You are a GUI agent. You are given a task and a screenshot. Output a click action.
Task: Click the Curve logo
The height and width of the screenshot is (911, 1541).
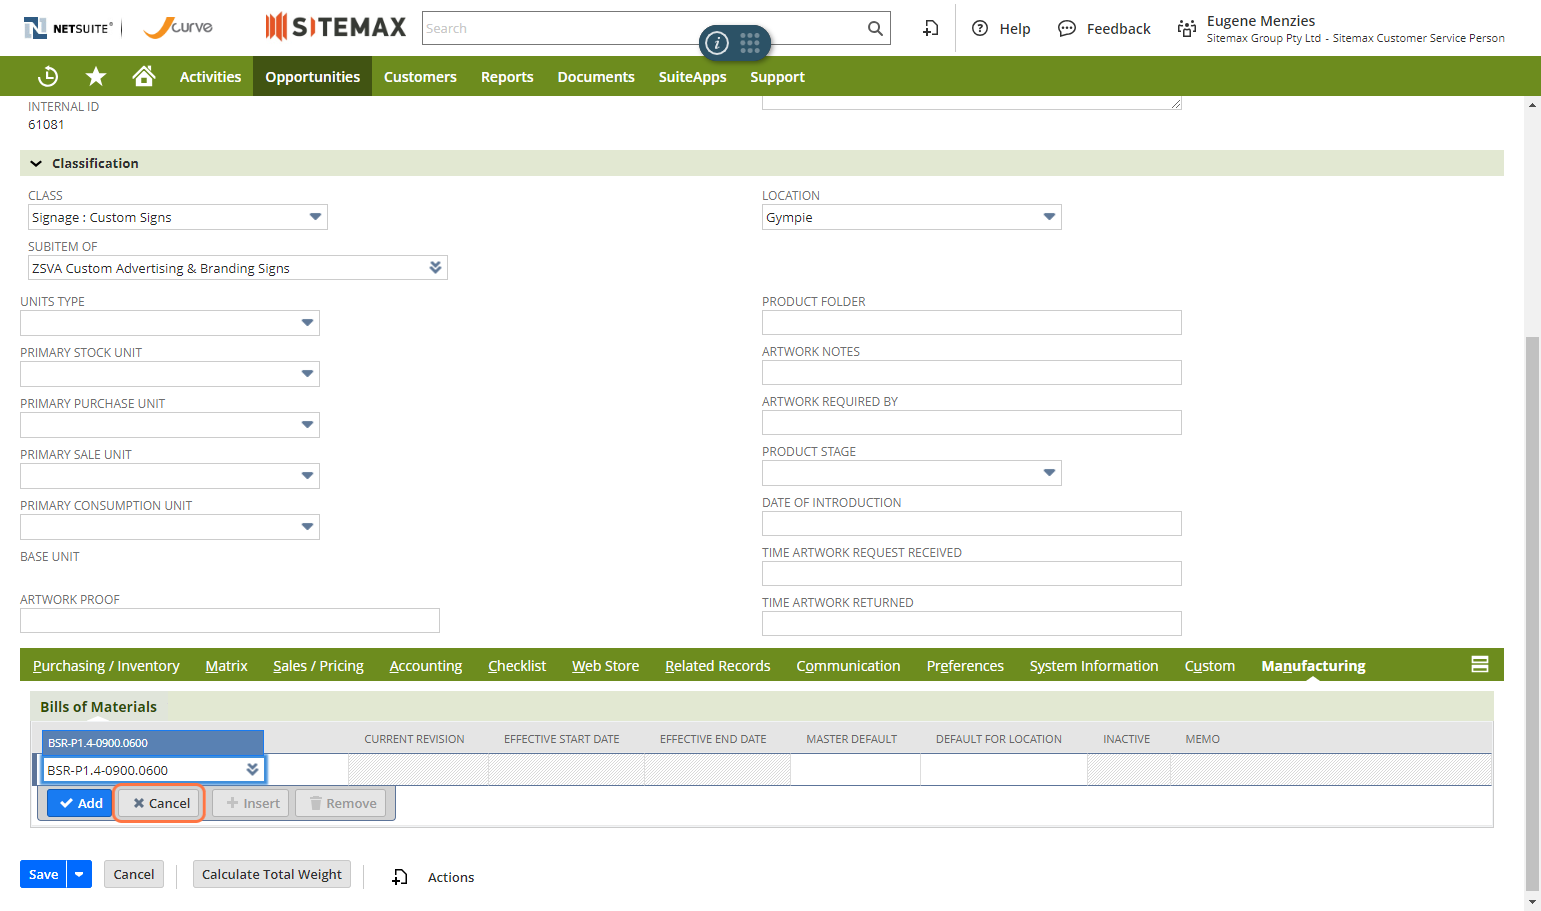point(178,27)
